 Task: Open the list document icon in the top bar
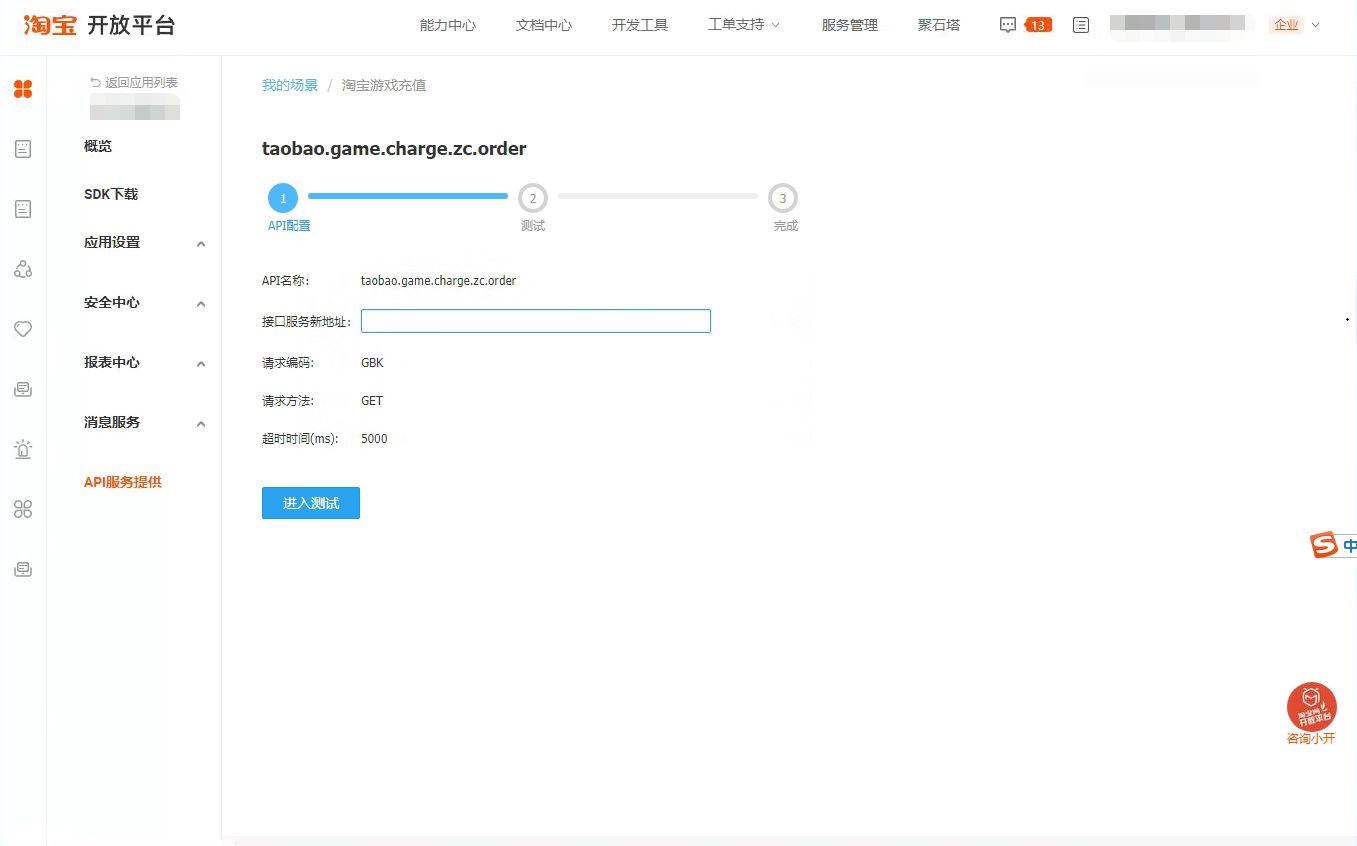click(1081, 25)
